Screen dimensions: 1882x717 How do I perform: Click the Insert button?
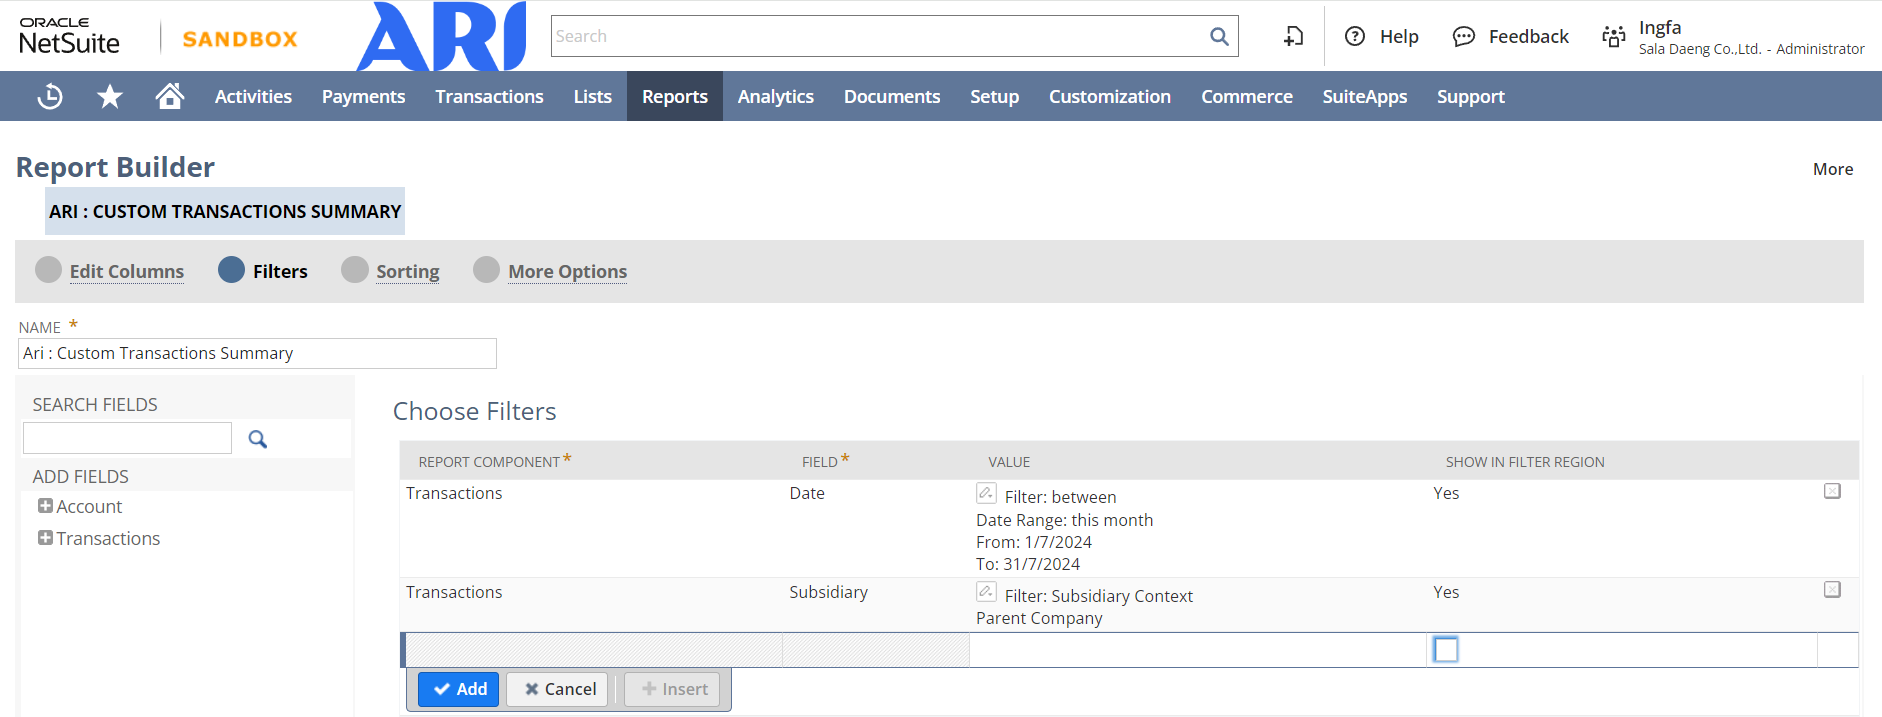(x=672, y=689)
